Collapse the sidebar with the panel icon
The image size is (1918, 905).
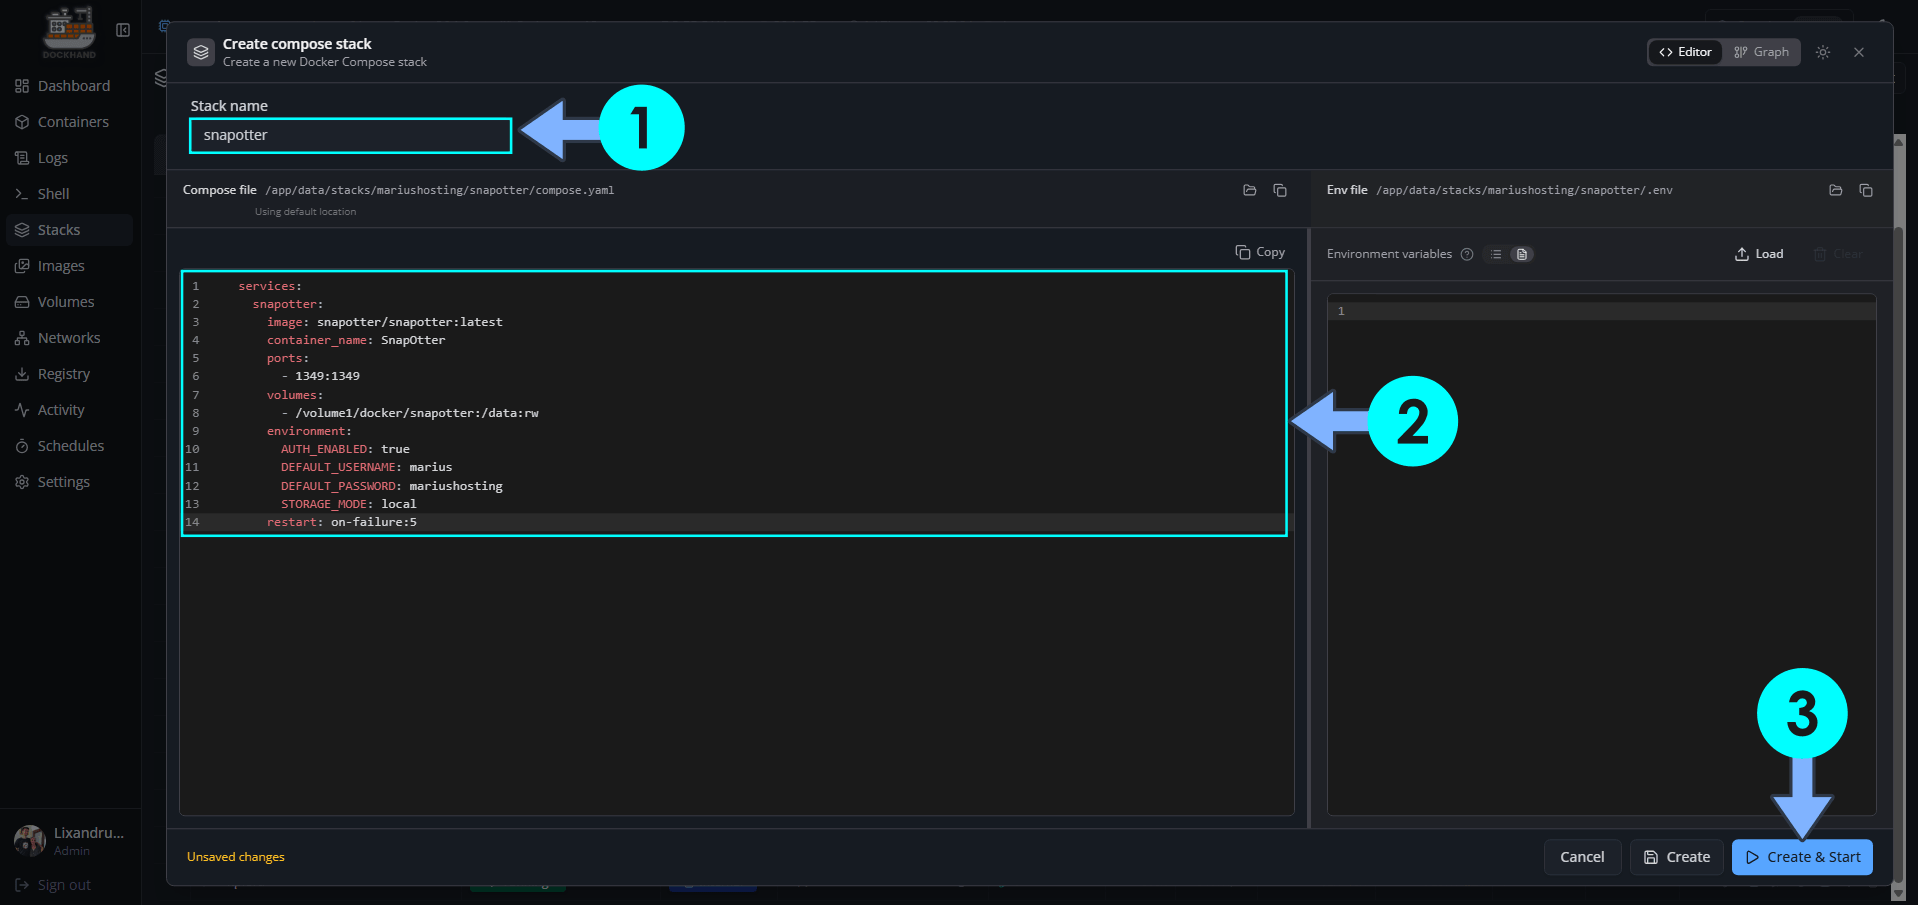coord(123,30)
